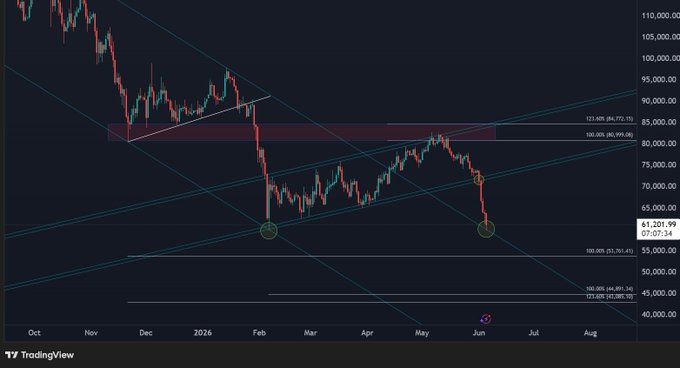Click the 110,000.00 price axis label
The image size is (680, 368).
tap(660, 16)
